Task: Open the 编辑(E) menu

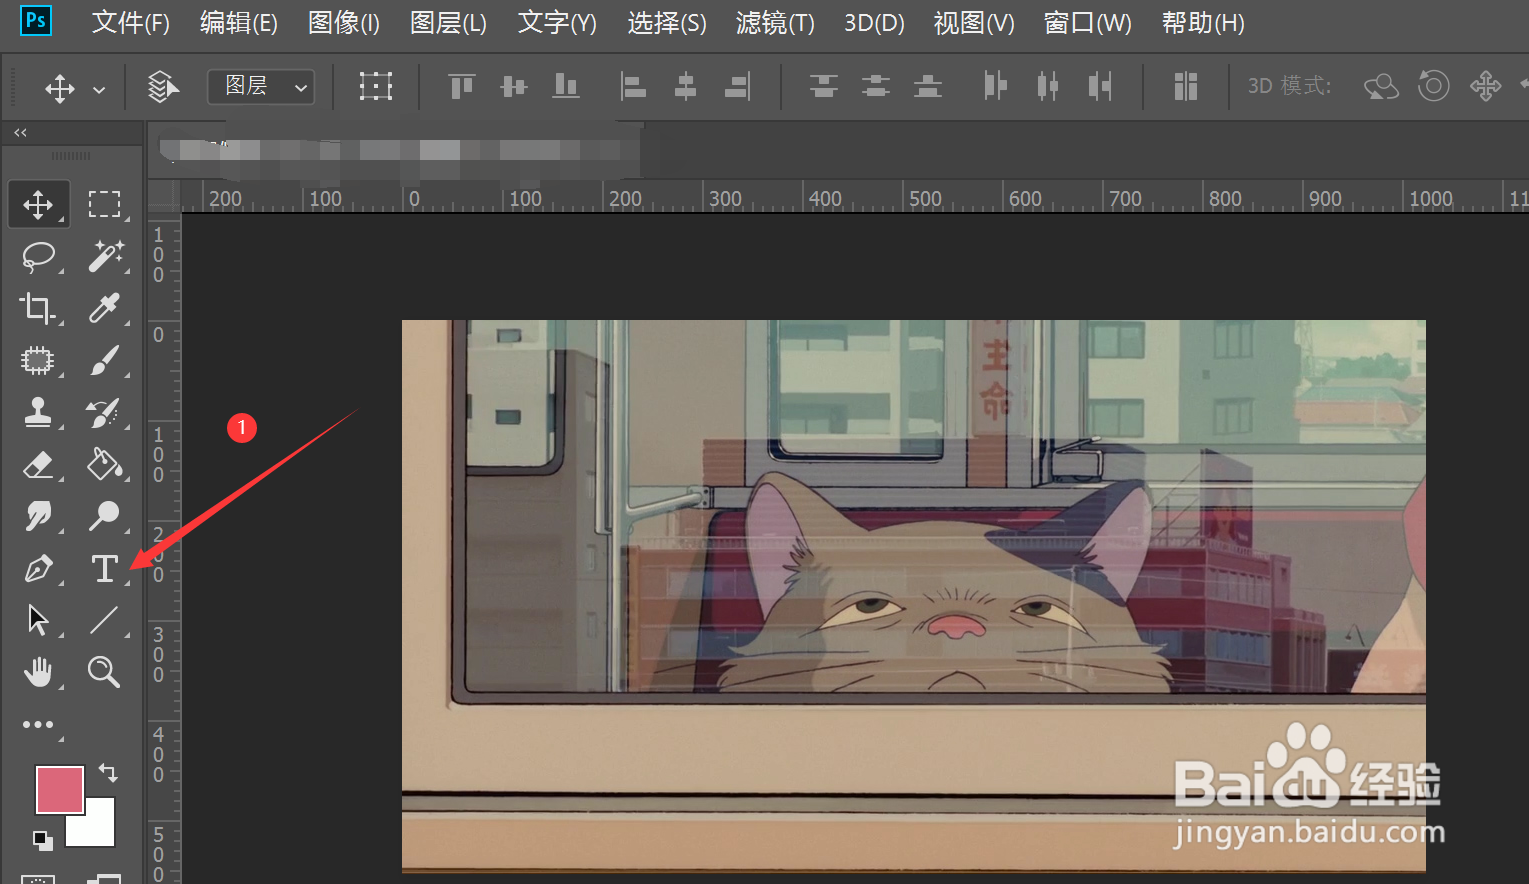Action: (239, 22)
